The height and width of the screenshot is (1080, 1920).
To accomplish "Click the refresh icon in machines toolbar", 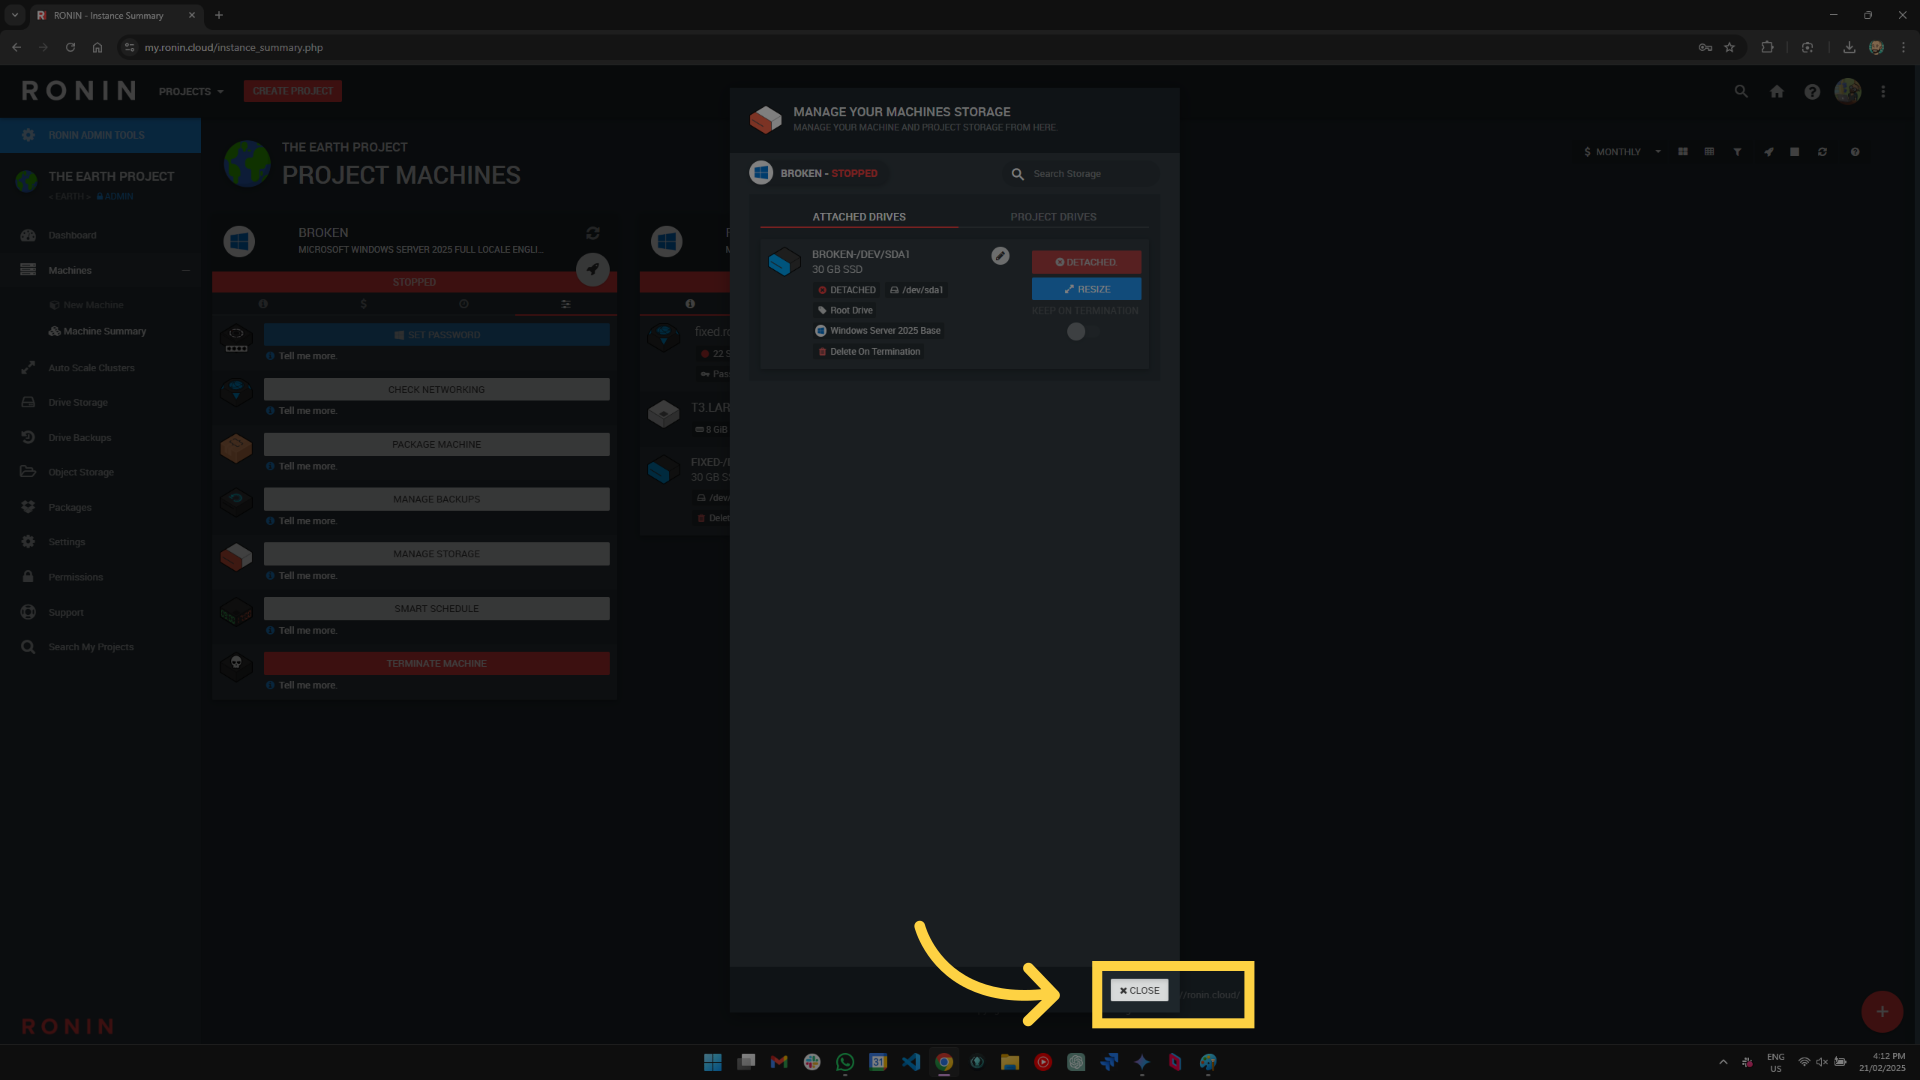I will 1822,152.
